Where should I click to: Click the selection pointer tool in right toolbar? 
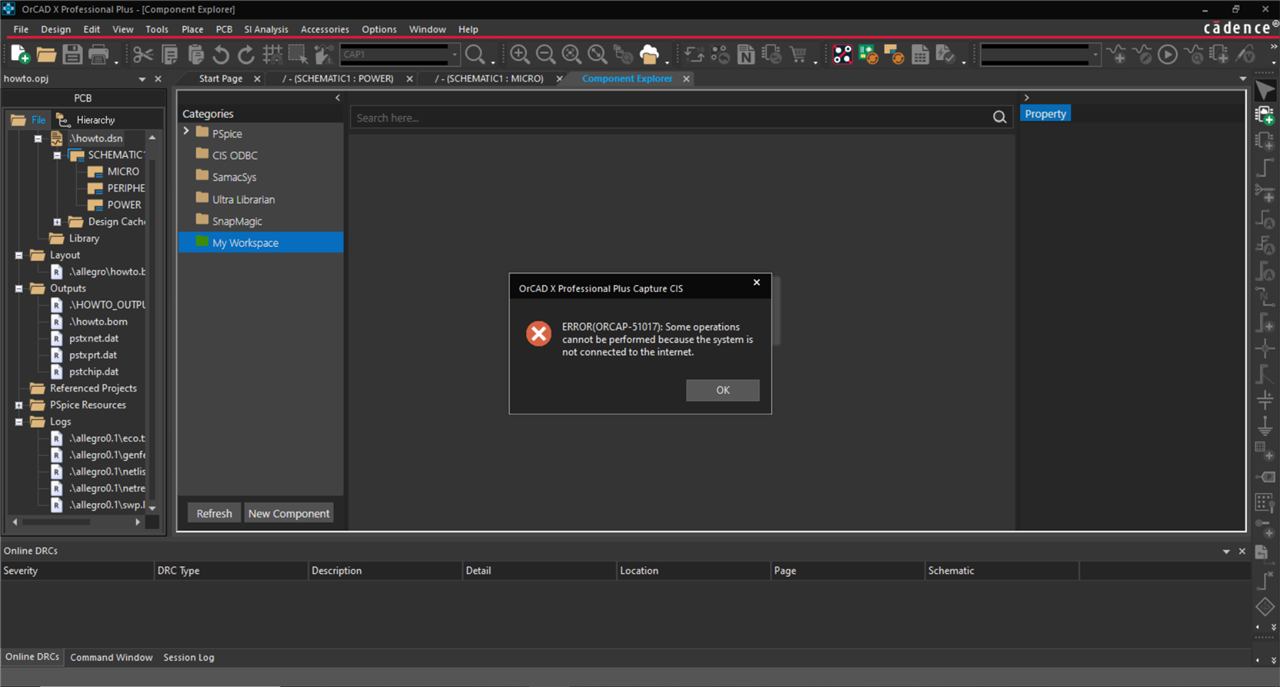[1265, 91]
